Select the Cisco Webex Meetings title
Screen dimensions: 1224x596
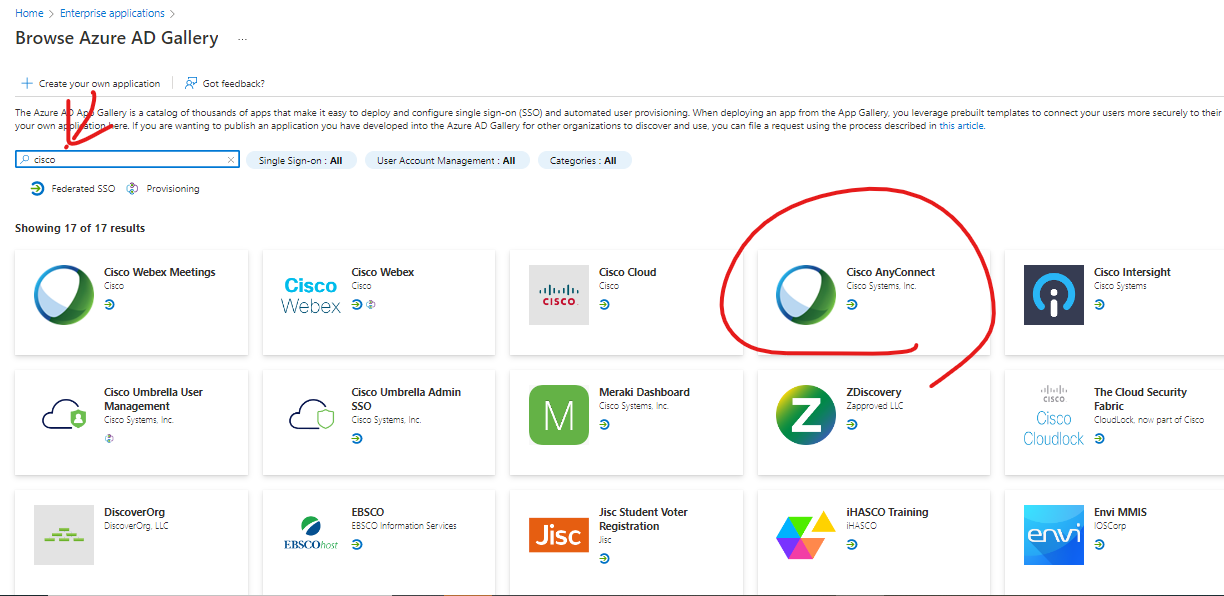160,272
